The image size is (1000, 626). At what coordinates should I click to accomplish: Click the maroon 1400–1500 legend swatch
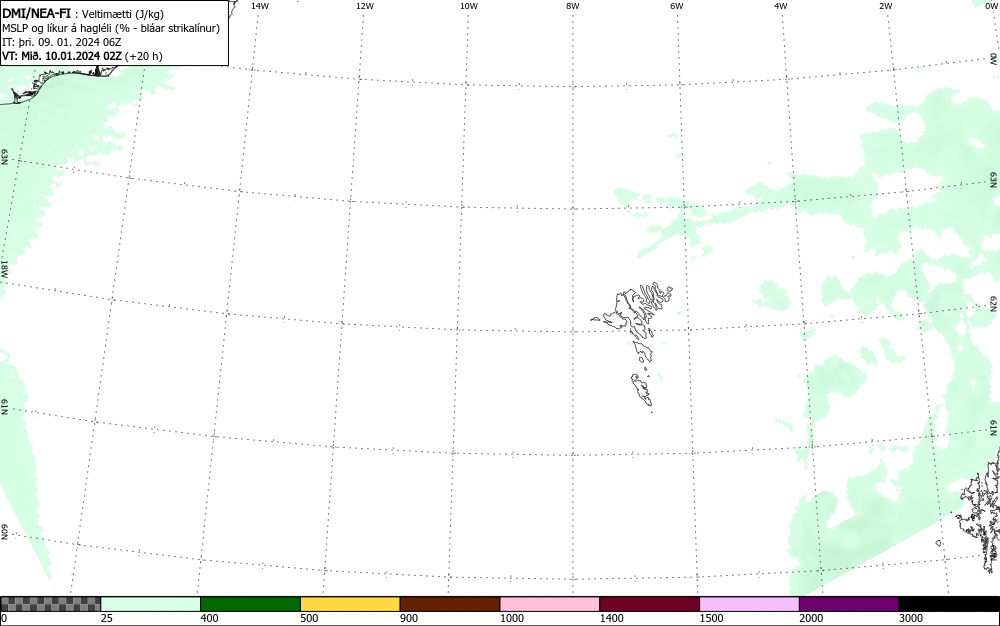pyautogui.click(x=649, y=604)
